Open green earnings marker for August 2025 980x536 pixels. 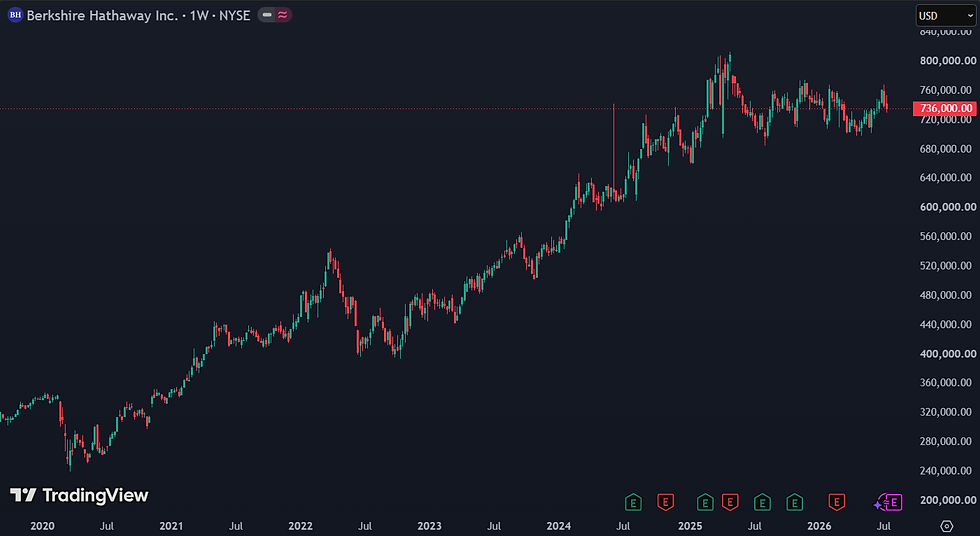click(x=762, y=502)
